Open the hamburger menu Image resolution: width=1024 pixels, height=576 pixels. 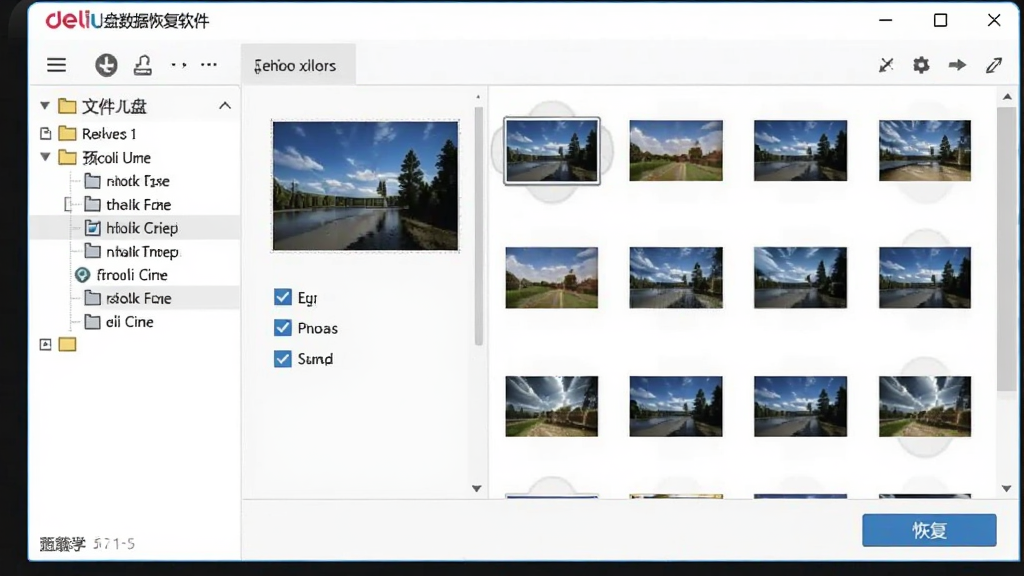[56, 65]
